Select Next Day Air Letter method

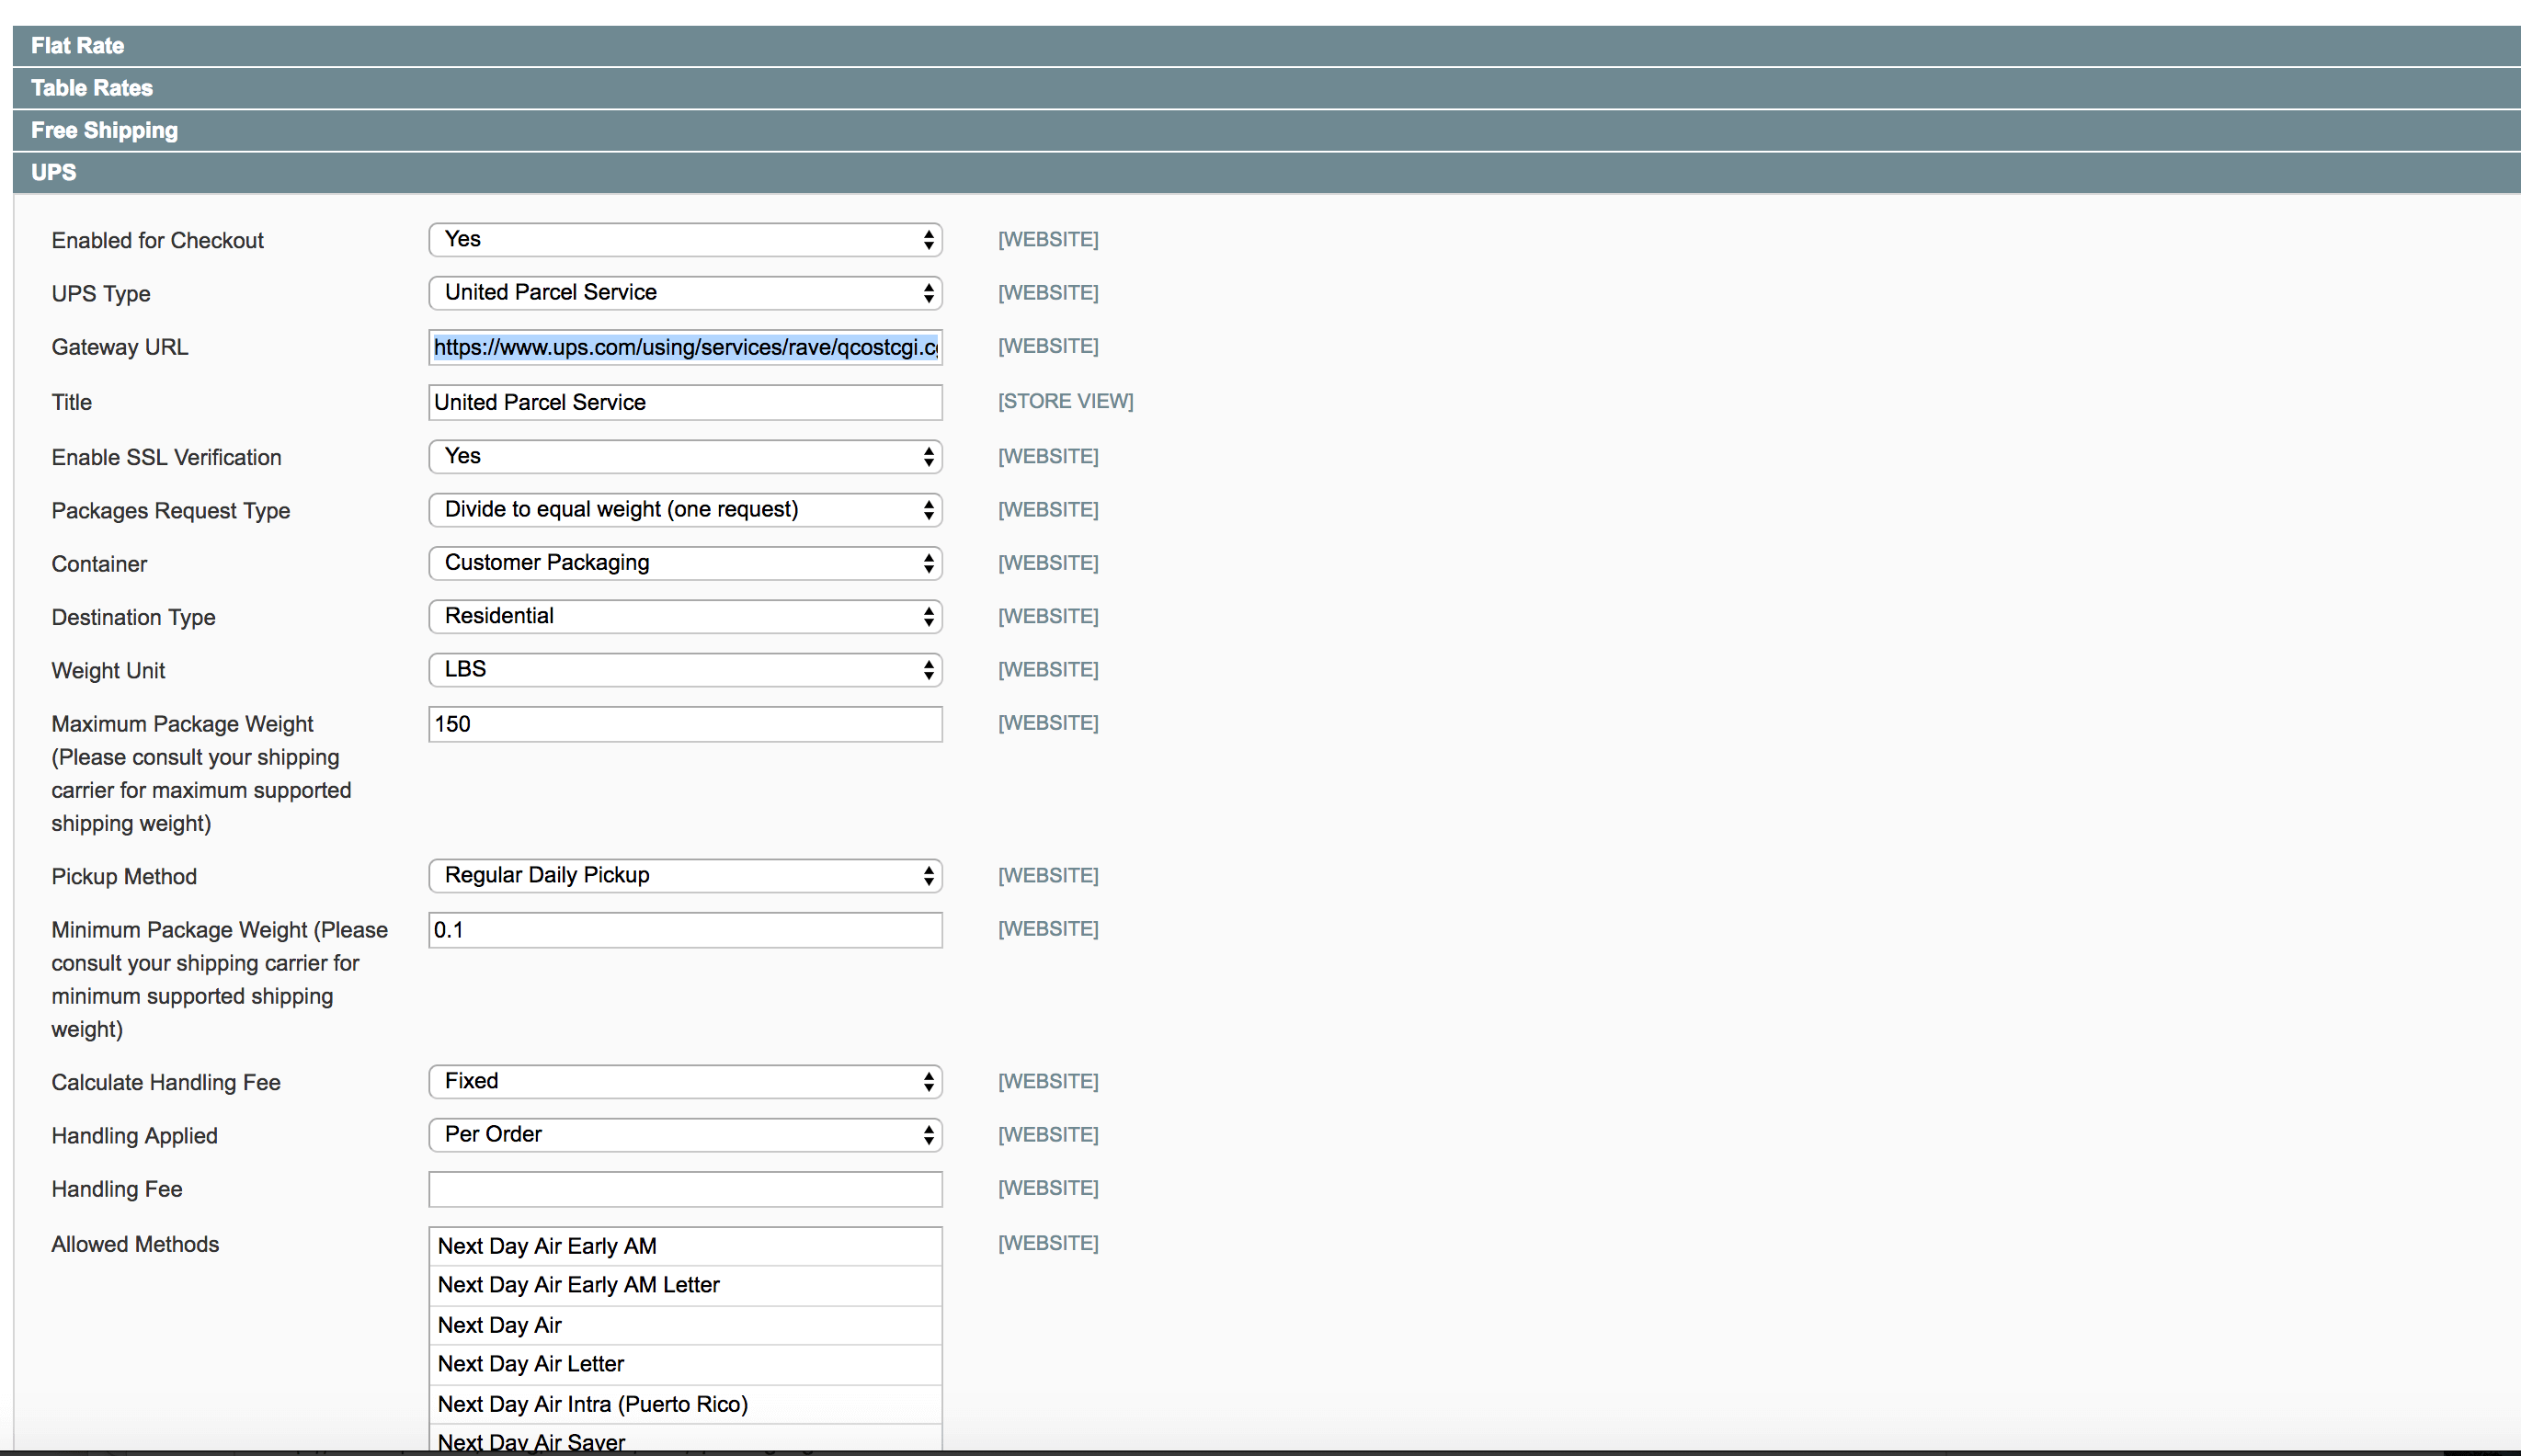point(685,1364)
